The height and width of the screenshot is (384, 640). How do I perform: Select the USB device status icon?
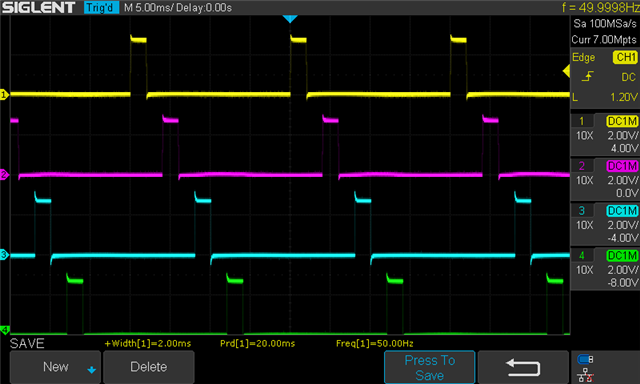coord(585,359)
